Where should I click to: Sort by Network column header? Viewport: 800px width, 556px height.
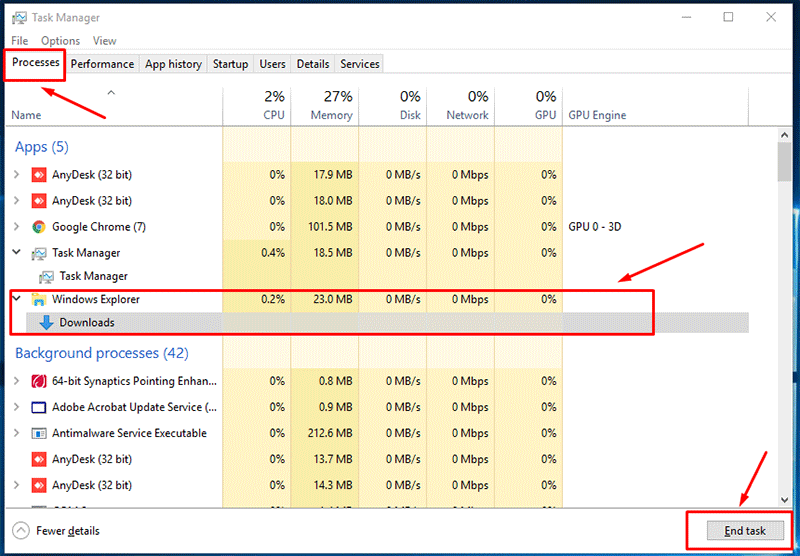pos(460,106)
